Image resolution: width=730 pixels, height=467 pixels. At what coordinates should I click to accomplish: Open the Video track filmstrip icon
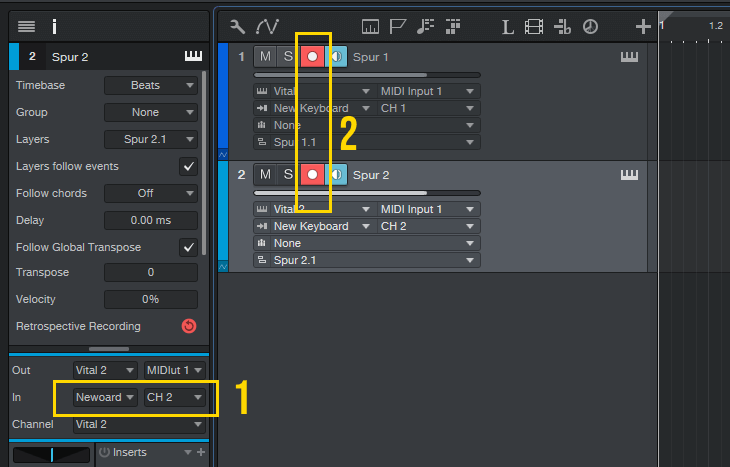pyautogui.click(x=534, y=27)
